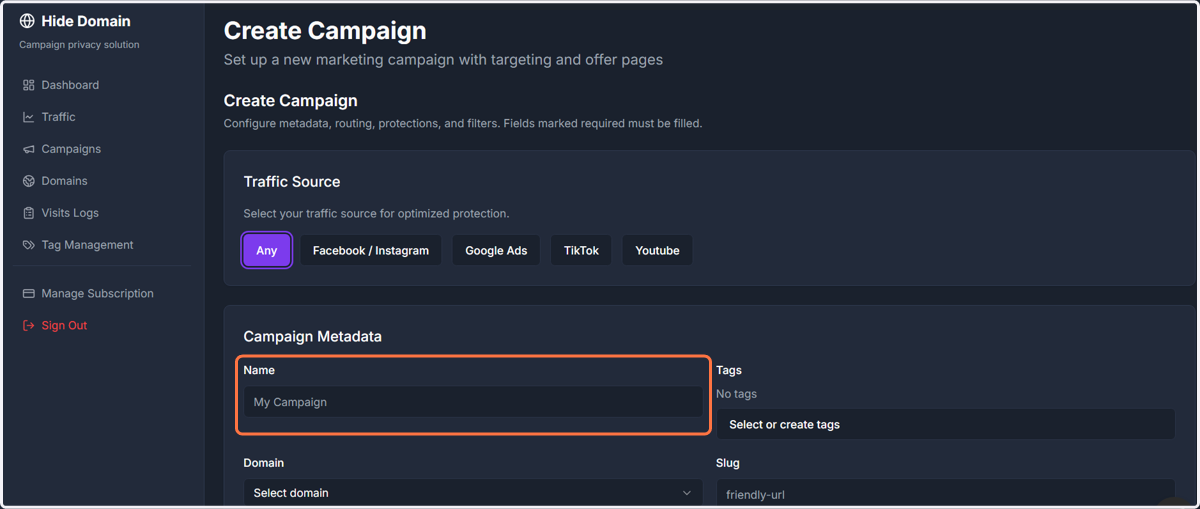Focus the campaign Name input field
The image size is (1200, 509).
(x=473, y=402)
